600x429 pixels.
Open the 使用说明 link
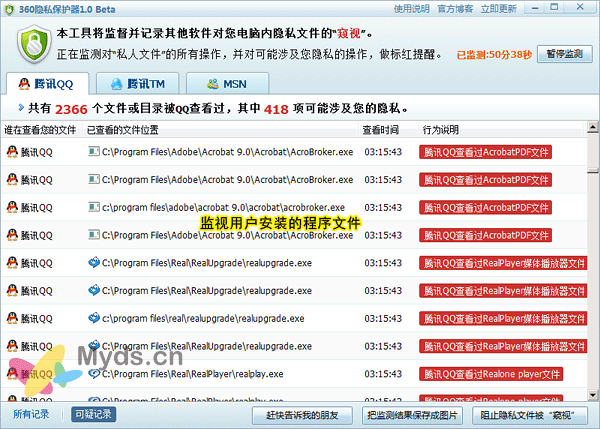412,8
